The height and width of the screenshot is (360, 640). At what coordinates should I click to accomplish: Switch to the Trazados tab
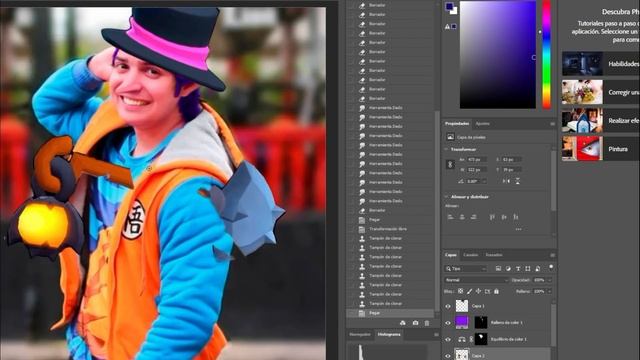494,255
